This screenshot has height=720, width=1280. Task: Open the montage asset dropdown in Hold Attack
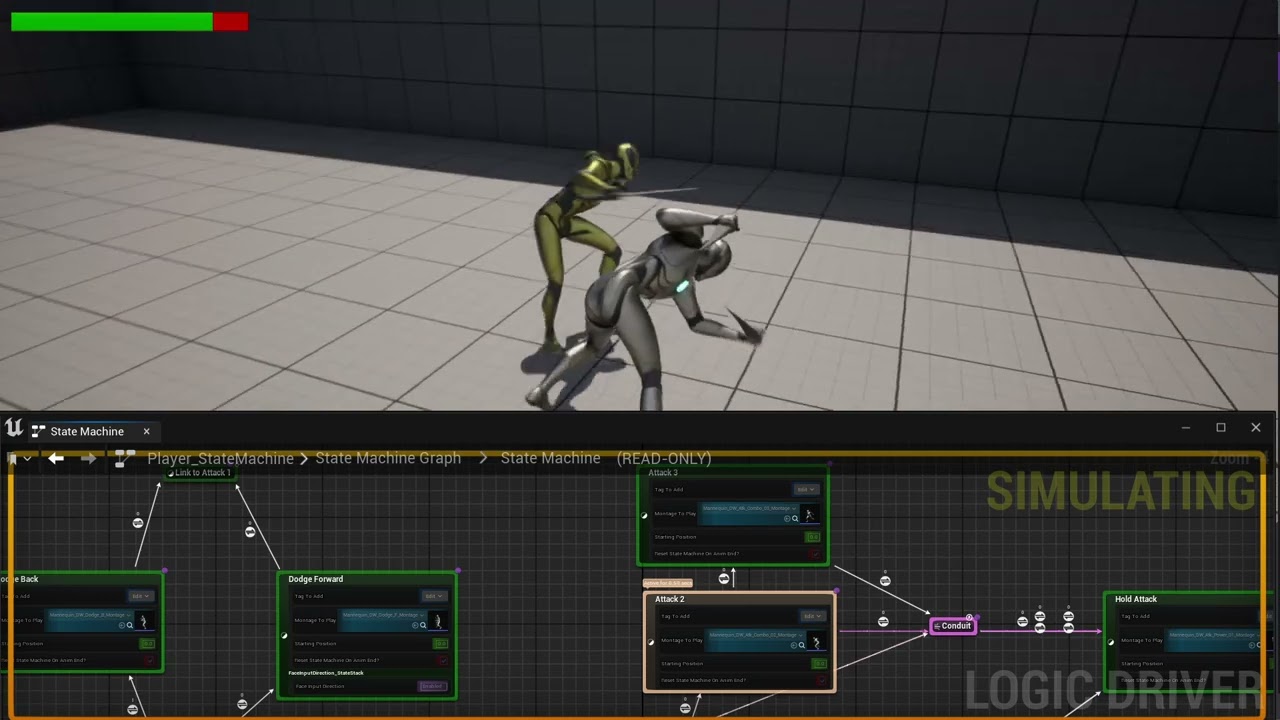[x=1216, y=635]
